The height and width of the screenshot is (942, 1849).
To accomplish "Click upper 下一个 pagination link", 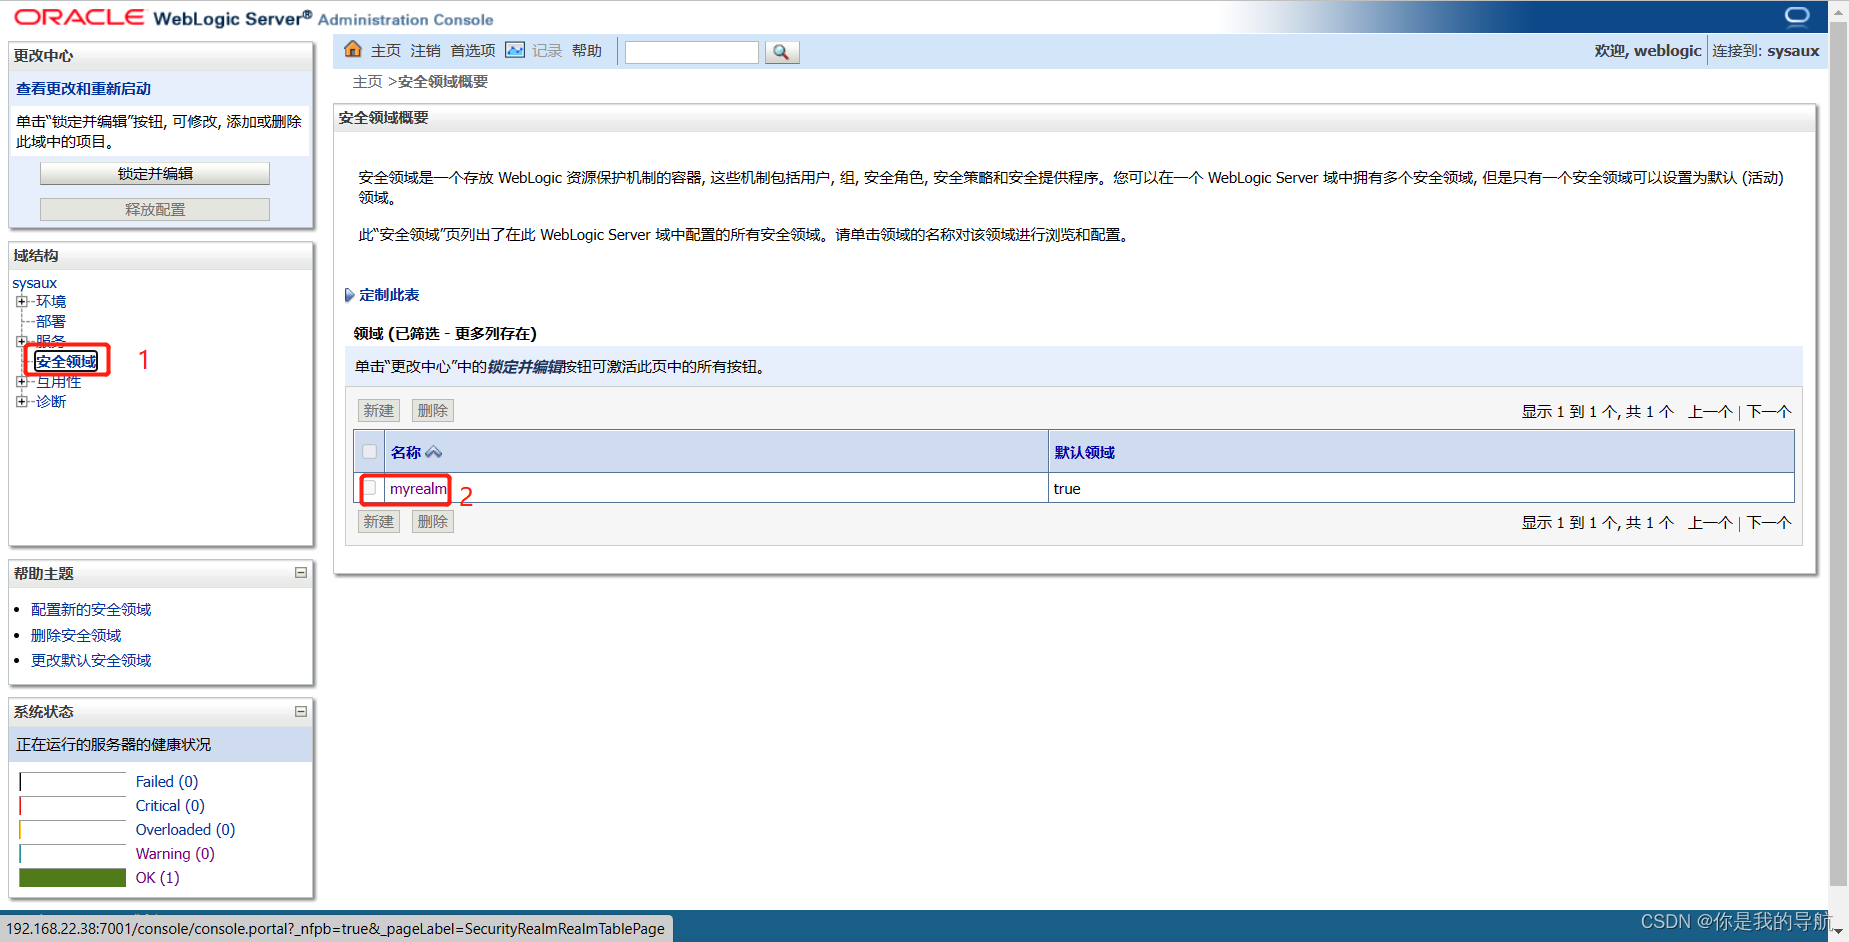I will pyautogui.click(x=1768, y=412).
